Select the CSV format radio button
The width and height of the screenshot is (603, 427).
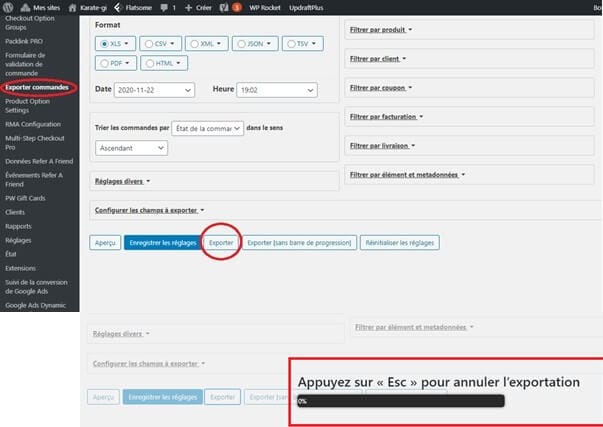tap(149, 44)
